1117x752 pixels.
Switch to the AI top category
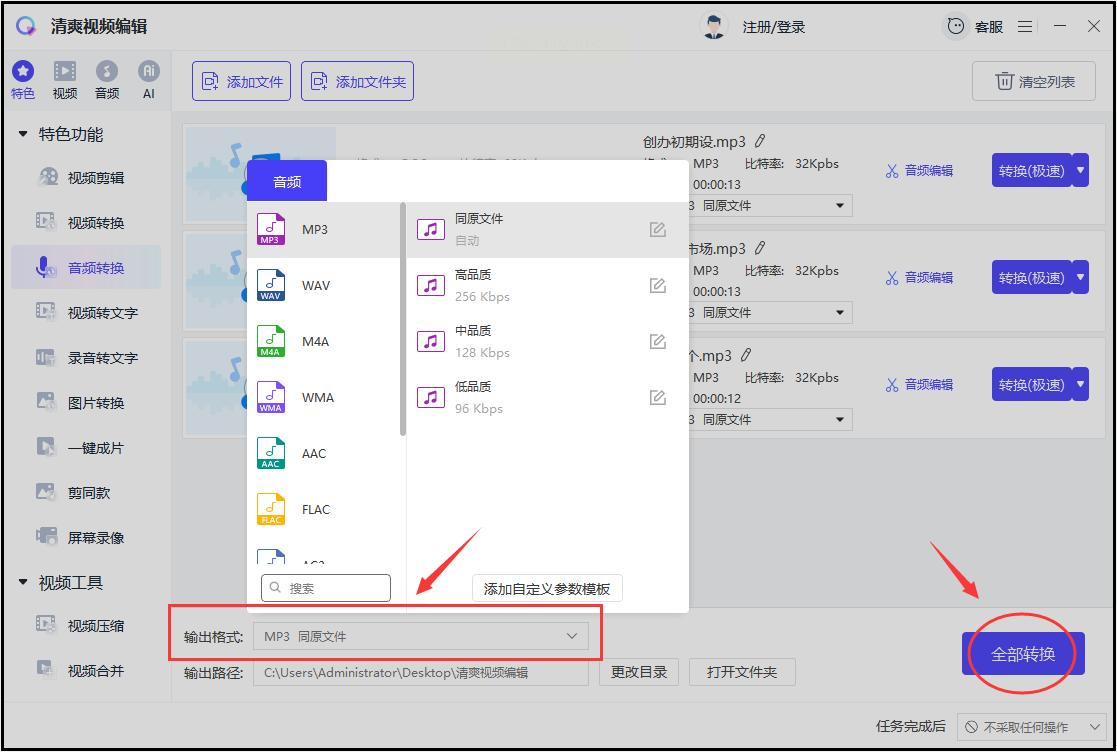tap(148, 80)
